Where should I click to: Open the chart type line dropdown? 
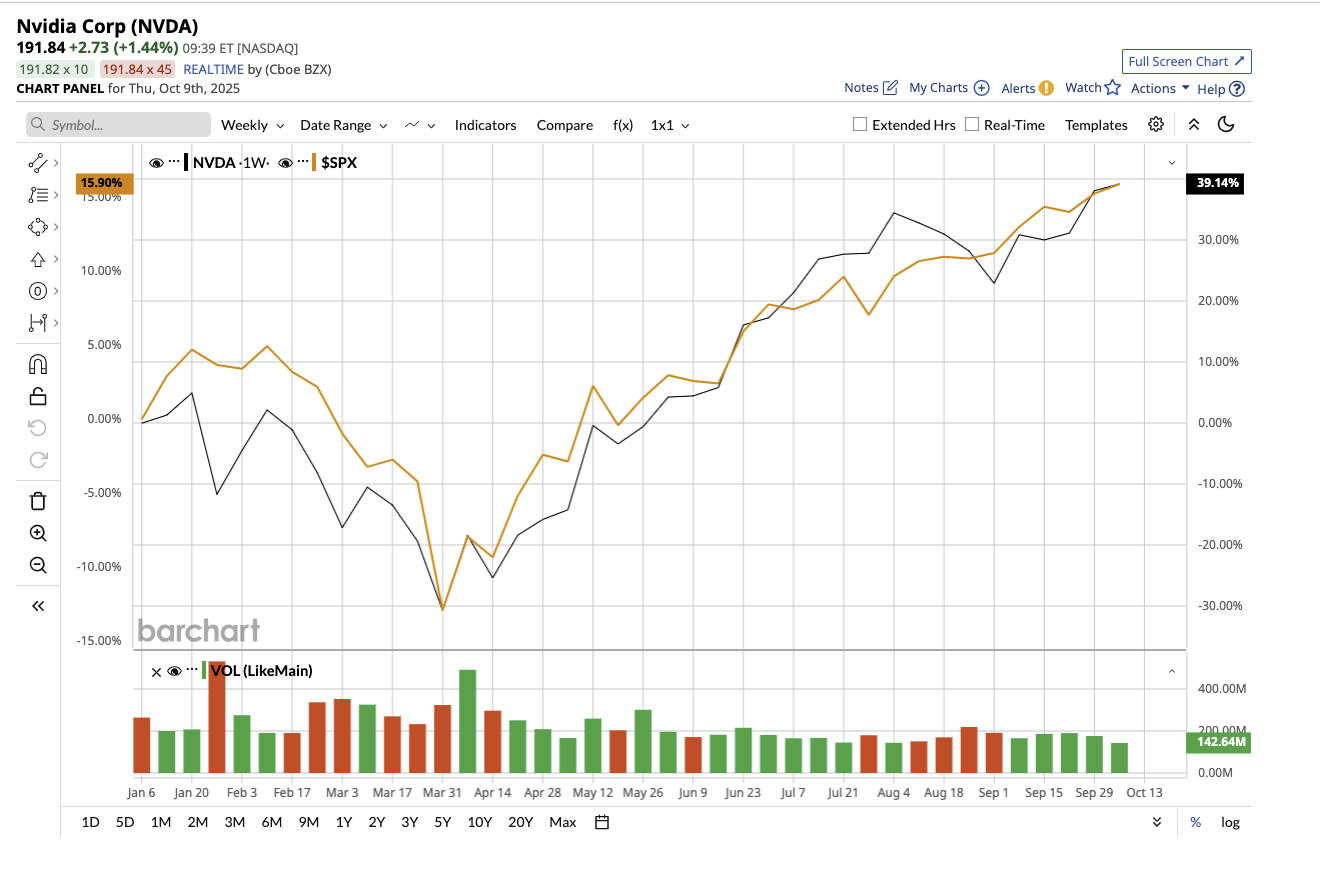pyautogui.click(x=420, y=125)
